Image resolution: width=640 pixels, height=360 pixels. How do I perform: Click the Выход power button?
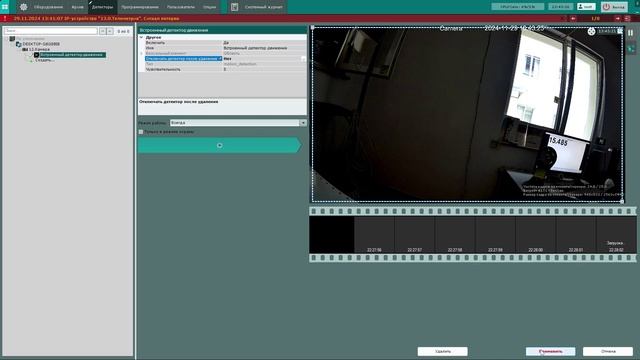(614, 7)
